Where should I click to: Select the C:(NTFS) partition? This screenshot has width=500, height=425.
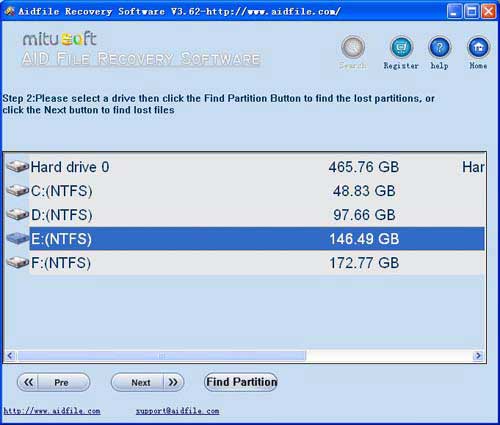[x=245, y=191]
